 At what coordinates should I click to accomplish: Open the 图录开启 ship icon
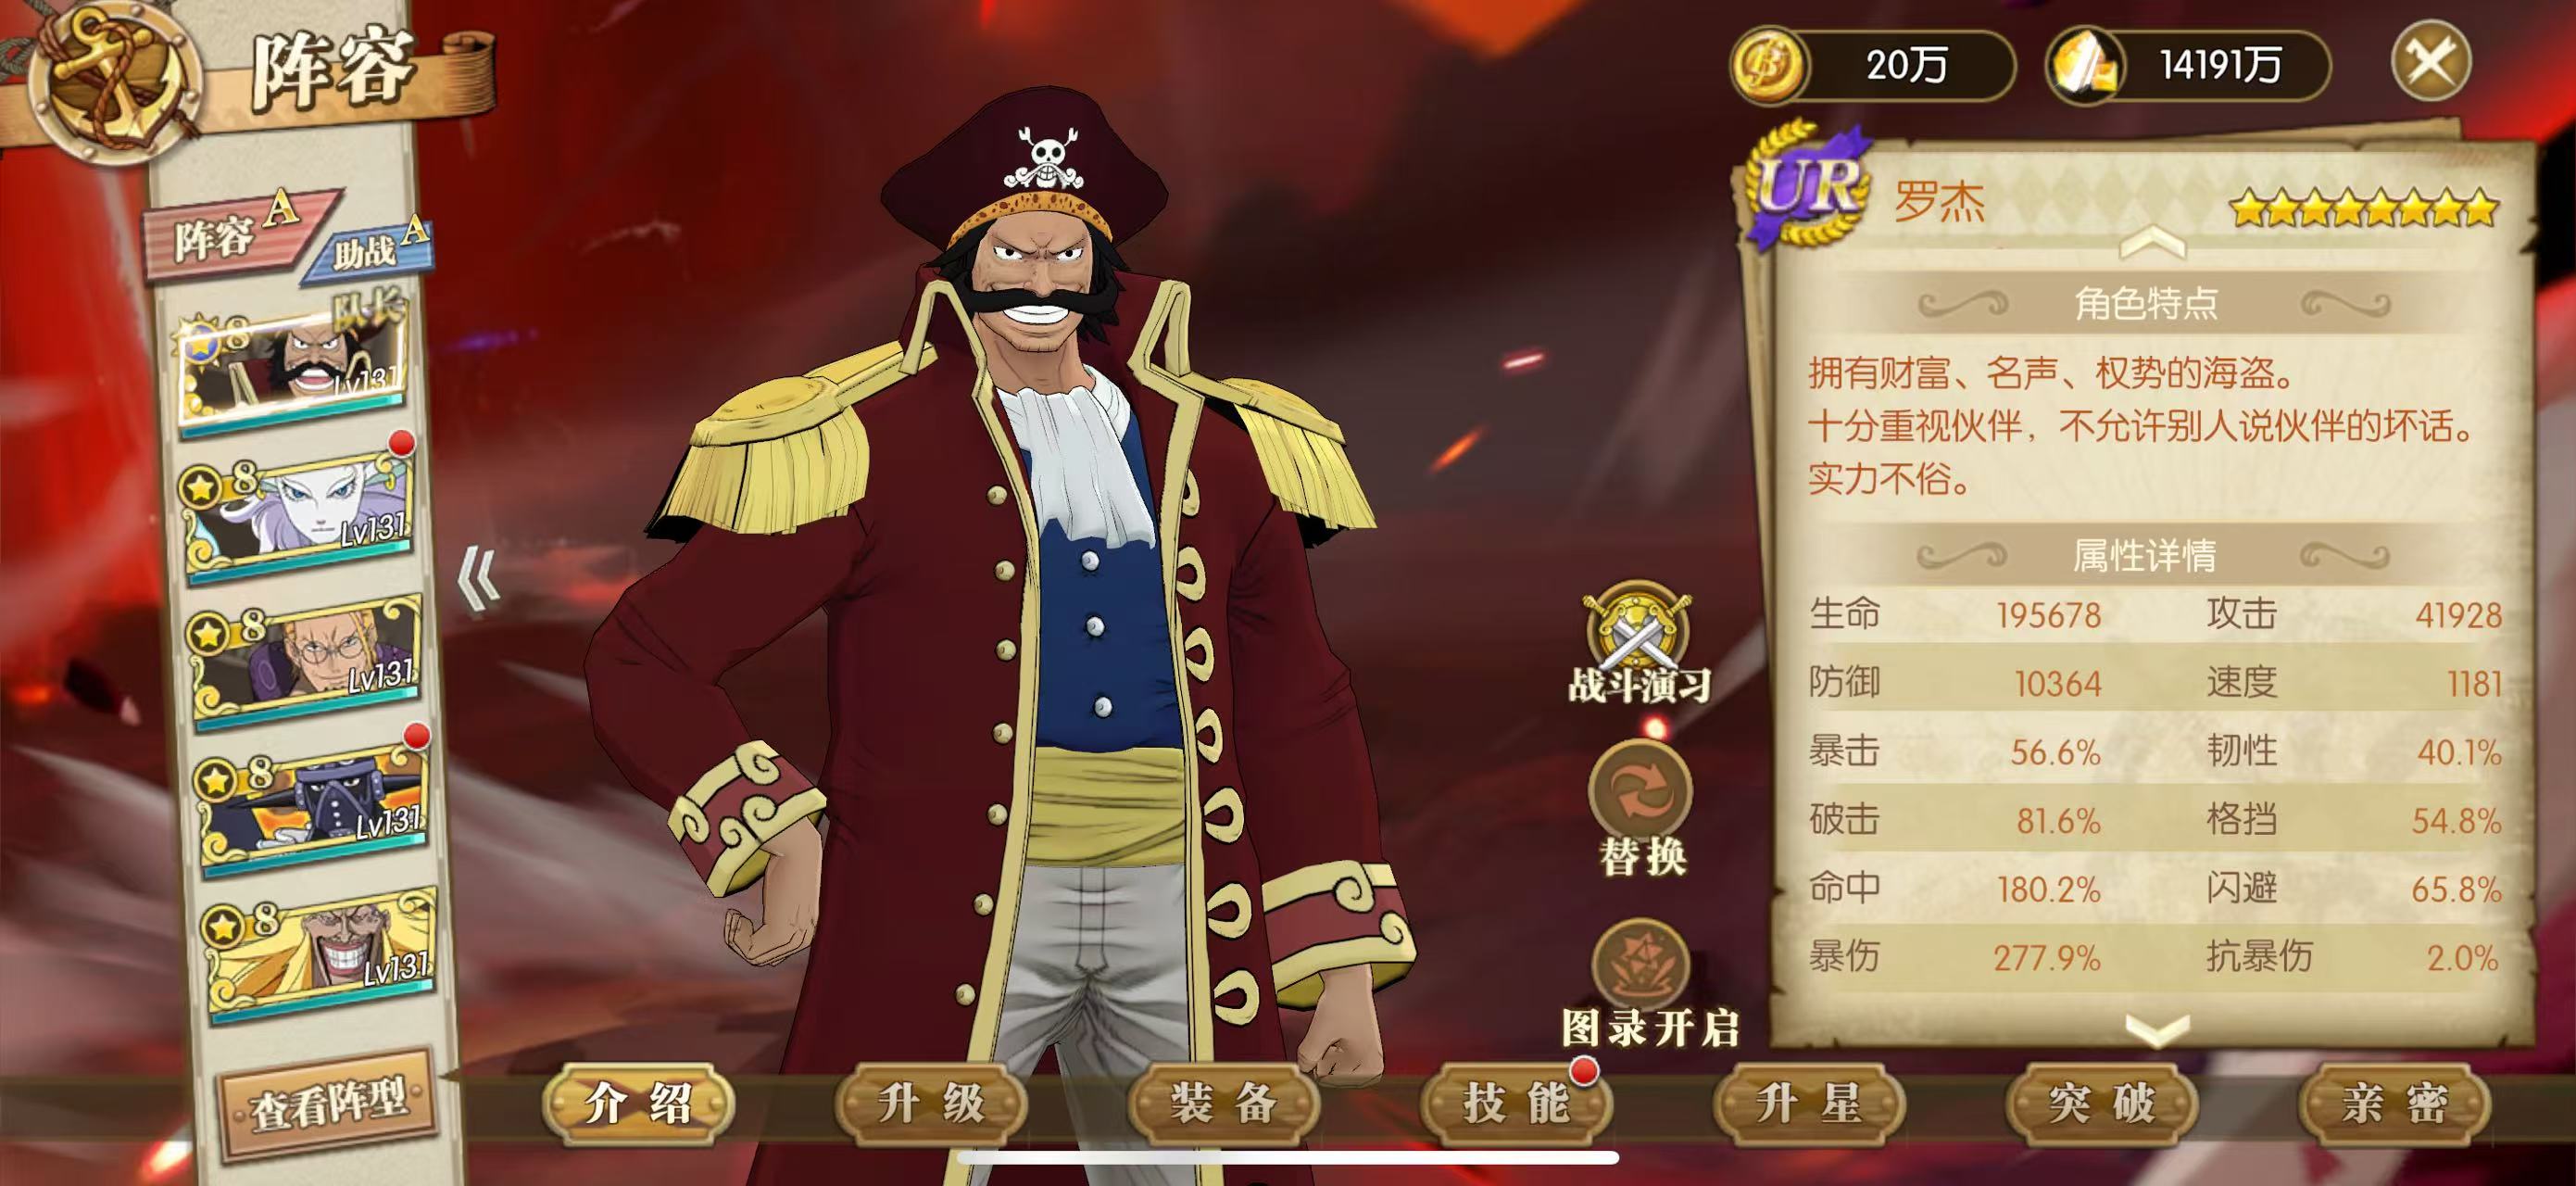[1641, 965]
